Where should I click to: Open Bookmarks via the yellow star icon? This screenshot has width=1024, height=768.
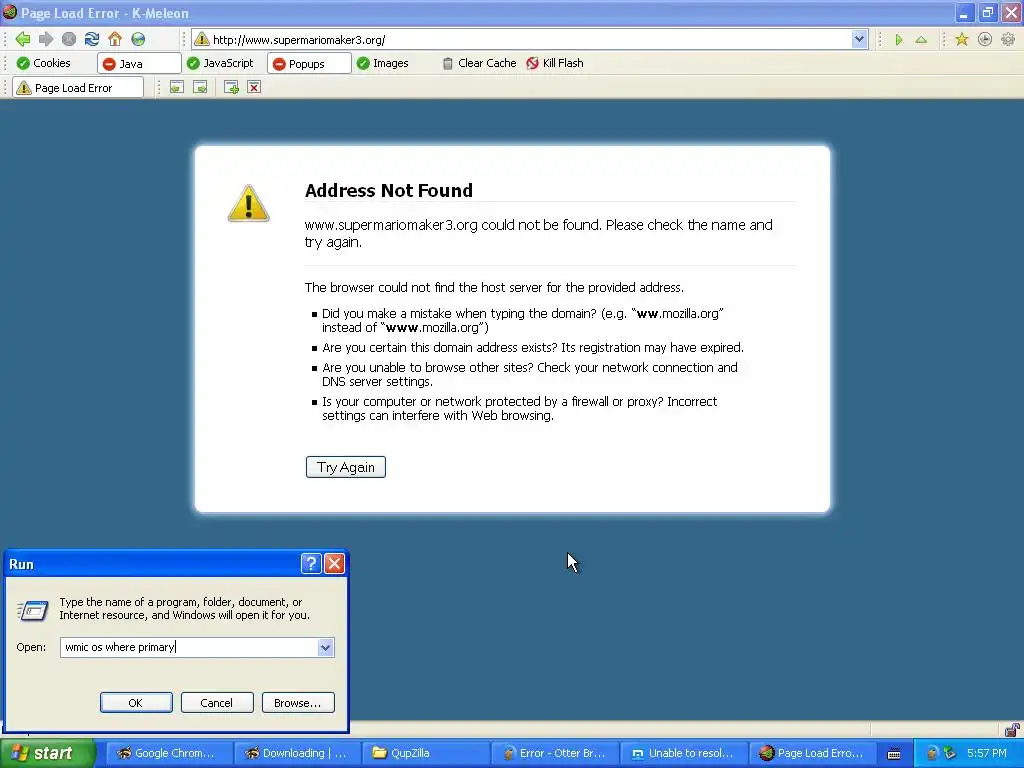tap(962, 40)
